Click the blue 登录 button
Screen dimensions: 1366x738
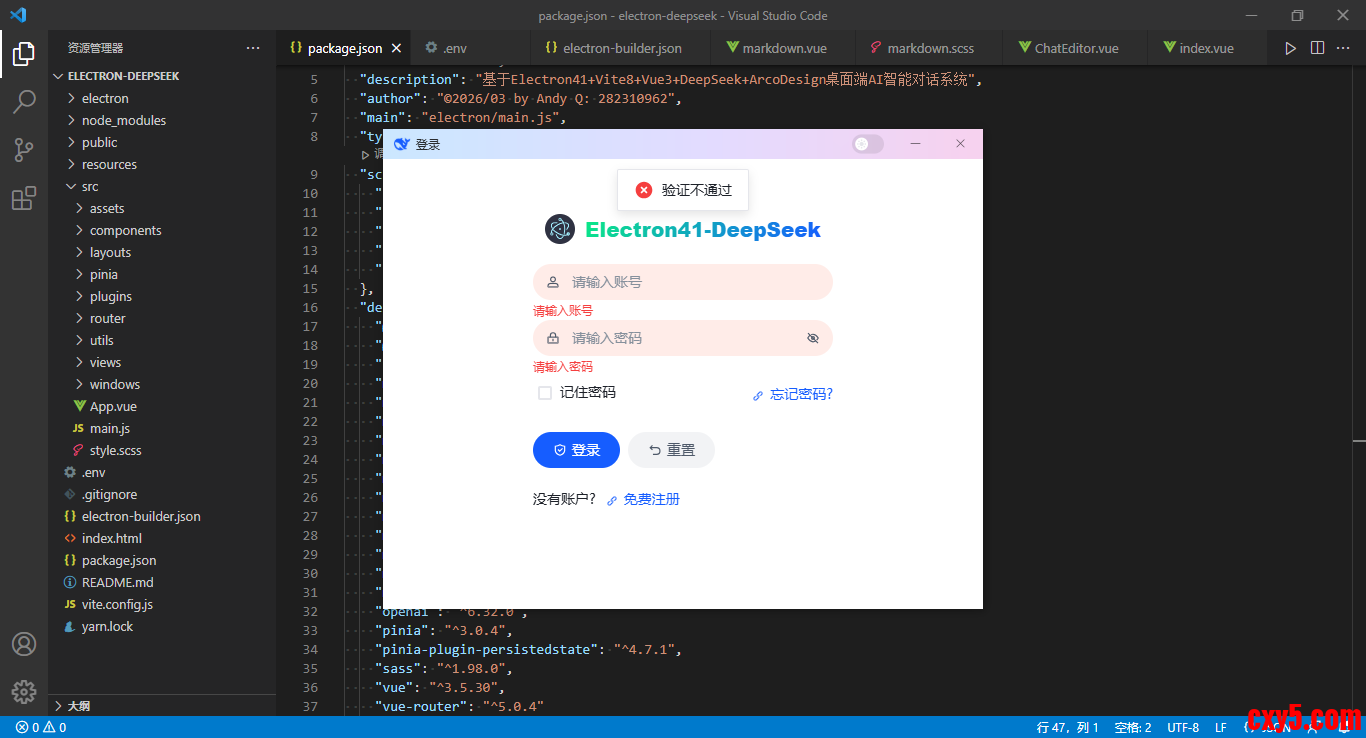click(x=576, y=450)
